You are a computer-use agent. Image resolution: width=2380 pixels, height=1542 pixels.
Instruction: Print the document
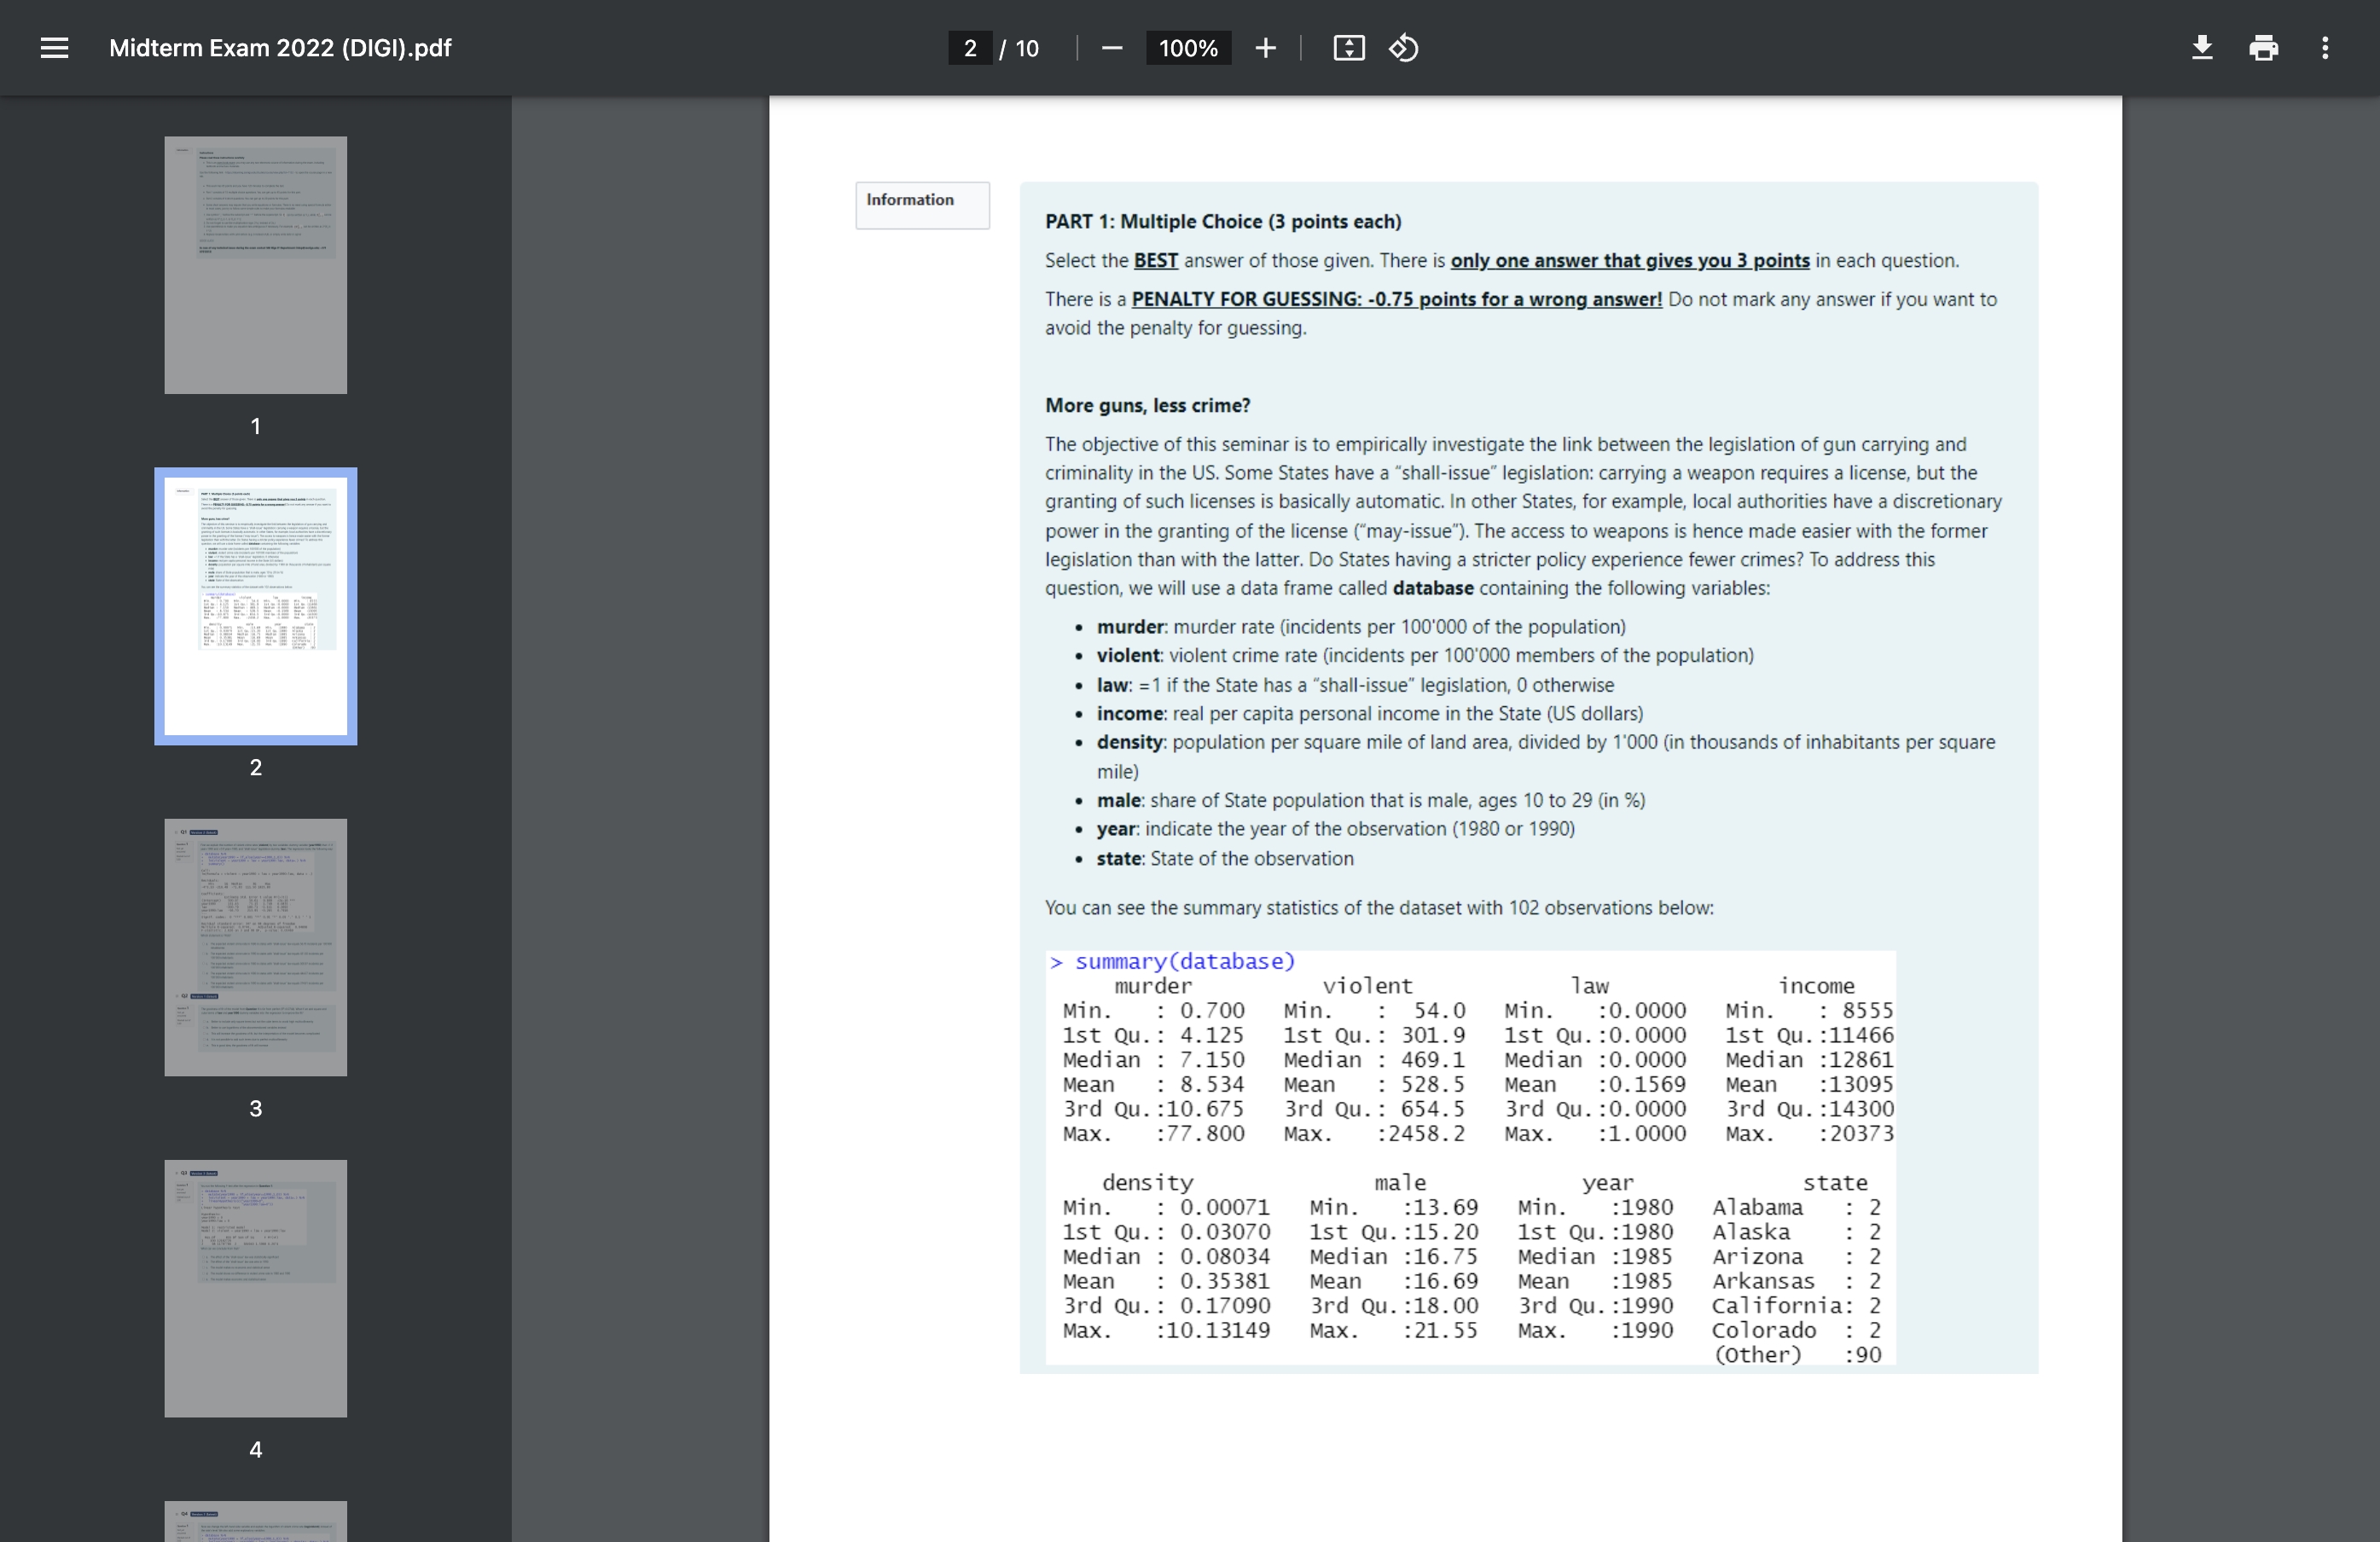click(2264, 48)
